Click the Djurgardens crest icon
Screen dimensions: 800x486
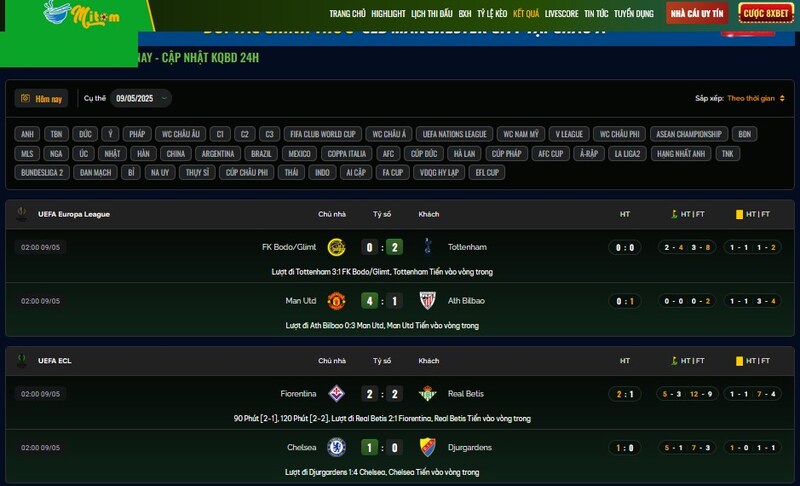click(x=428, y=447)
